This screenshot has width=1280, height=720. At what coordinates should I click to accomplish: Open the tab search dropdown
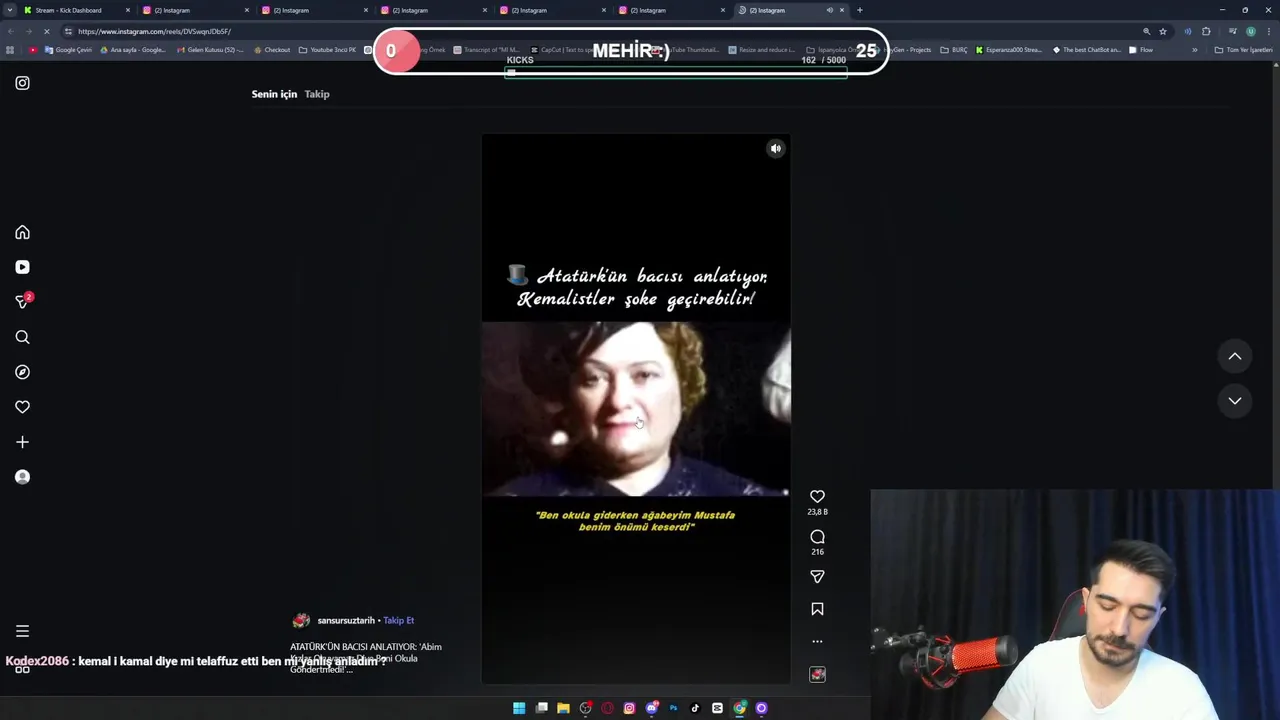tap(10, 10)
